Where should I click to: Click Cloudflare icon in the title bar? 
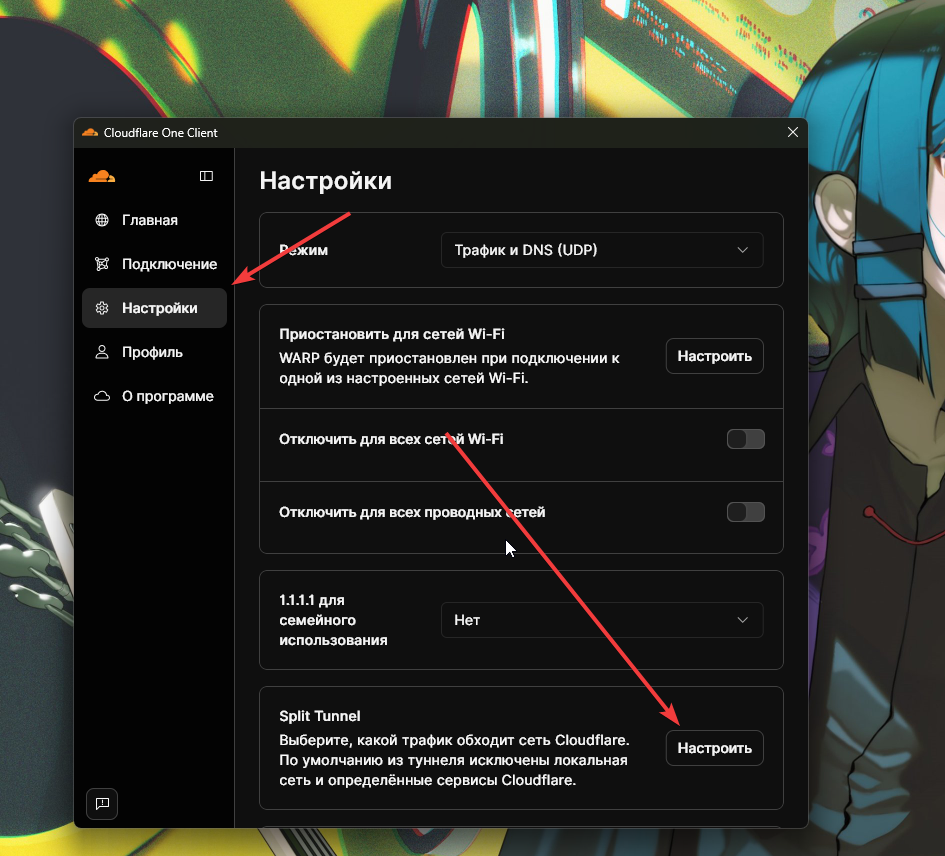(90, 133)
